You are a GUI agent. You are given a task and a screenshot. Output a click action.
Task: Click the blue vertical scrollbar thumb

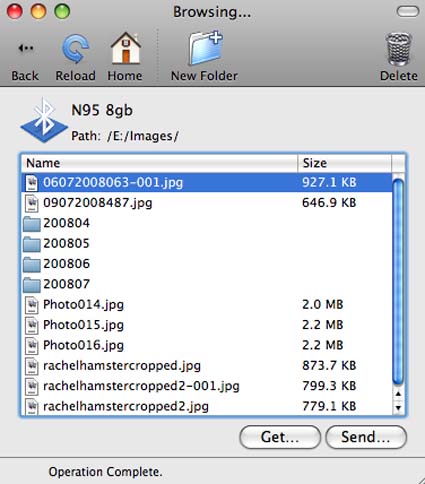[x=398, y=282]
